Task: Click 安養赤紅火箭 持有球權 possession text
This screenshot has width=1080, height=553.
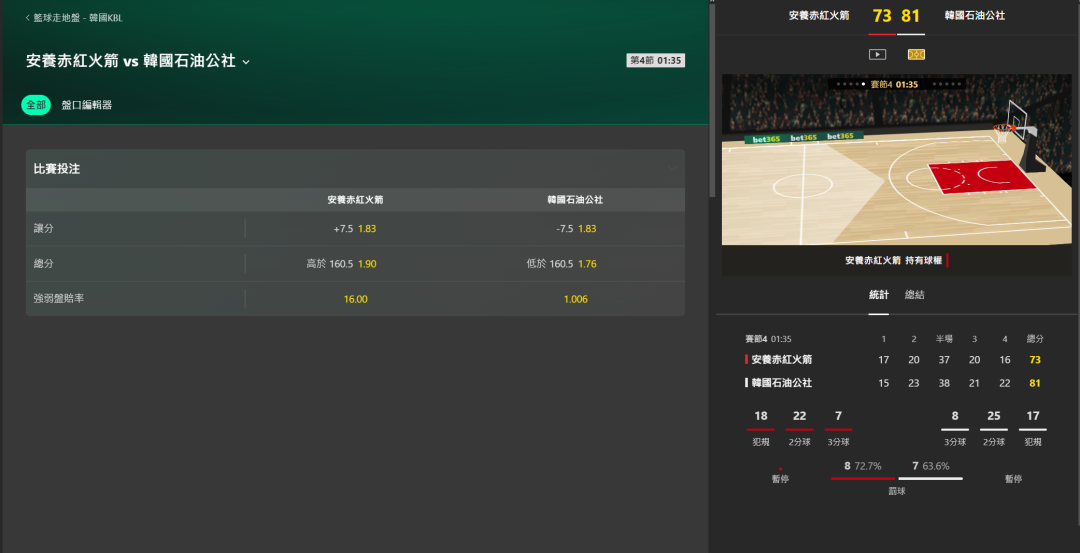Action: [x=894, y=260]
